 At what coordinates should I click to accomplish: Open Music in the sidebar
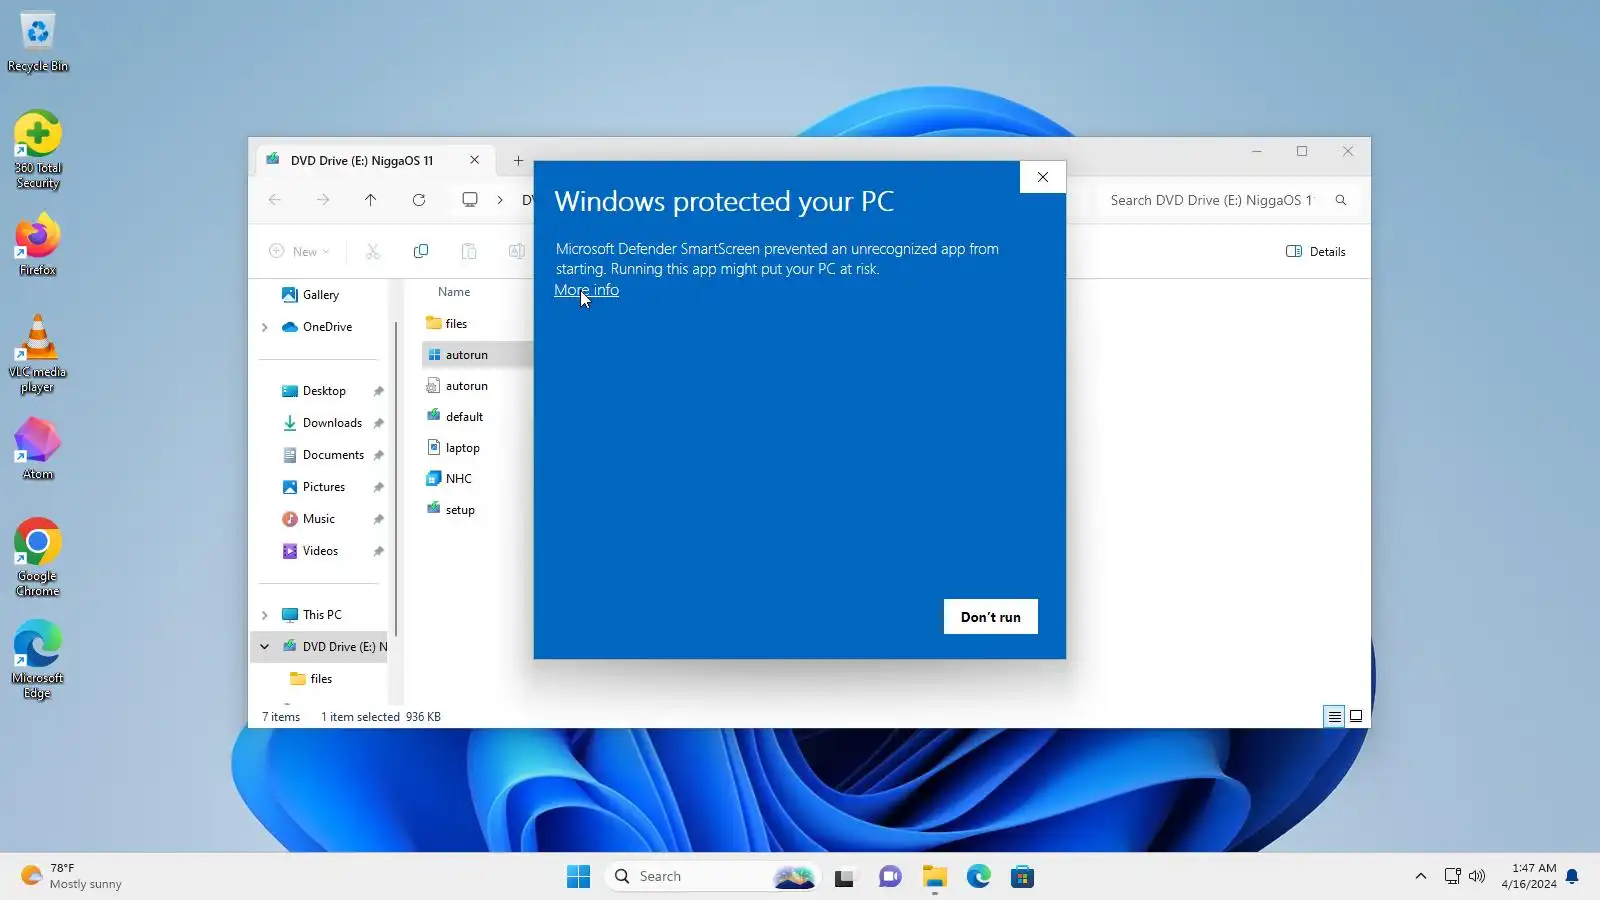click(x=308, y=519)
